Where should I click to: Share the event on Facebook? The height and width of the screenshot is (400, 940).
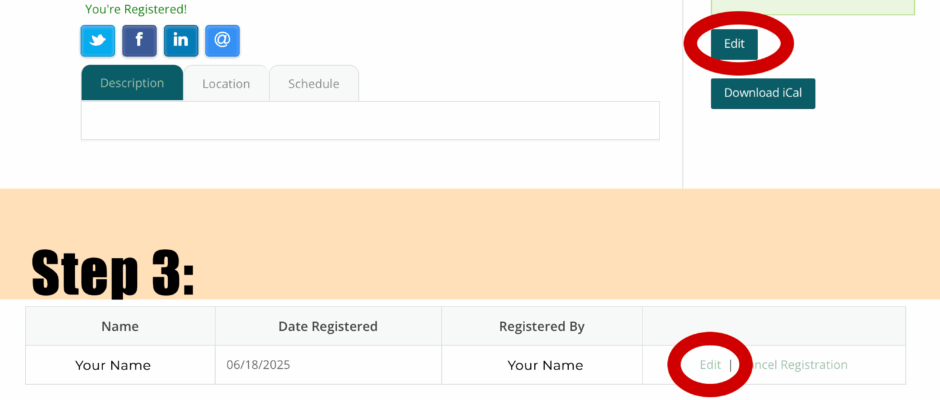(x=139, y=41)
